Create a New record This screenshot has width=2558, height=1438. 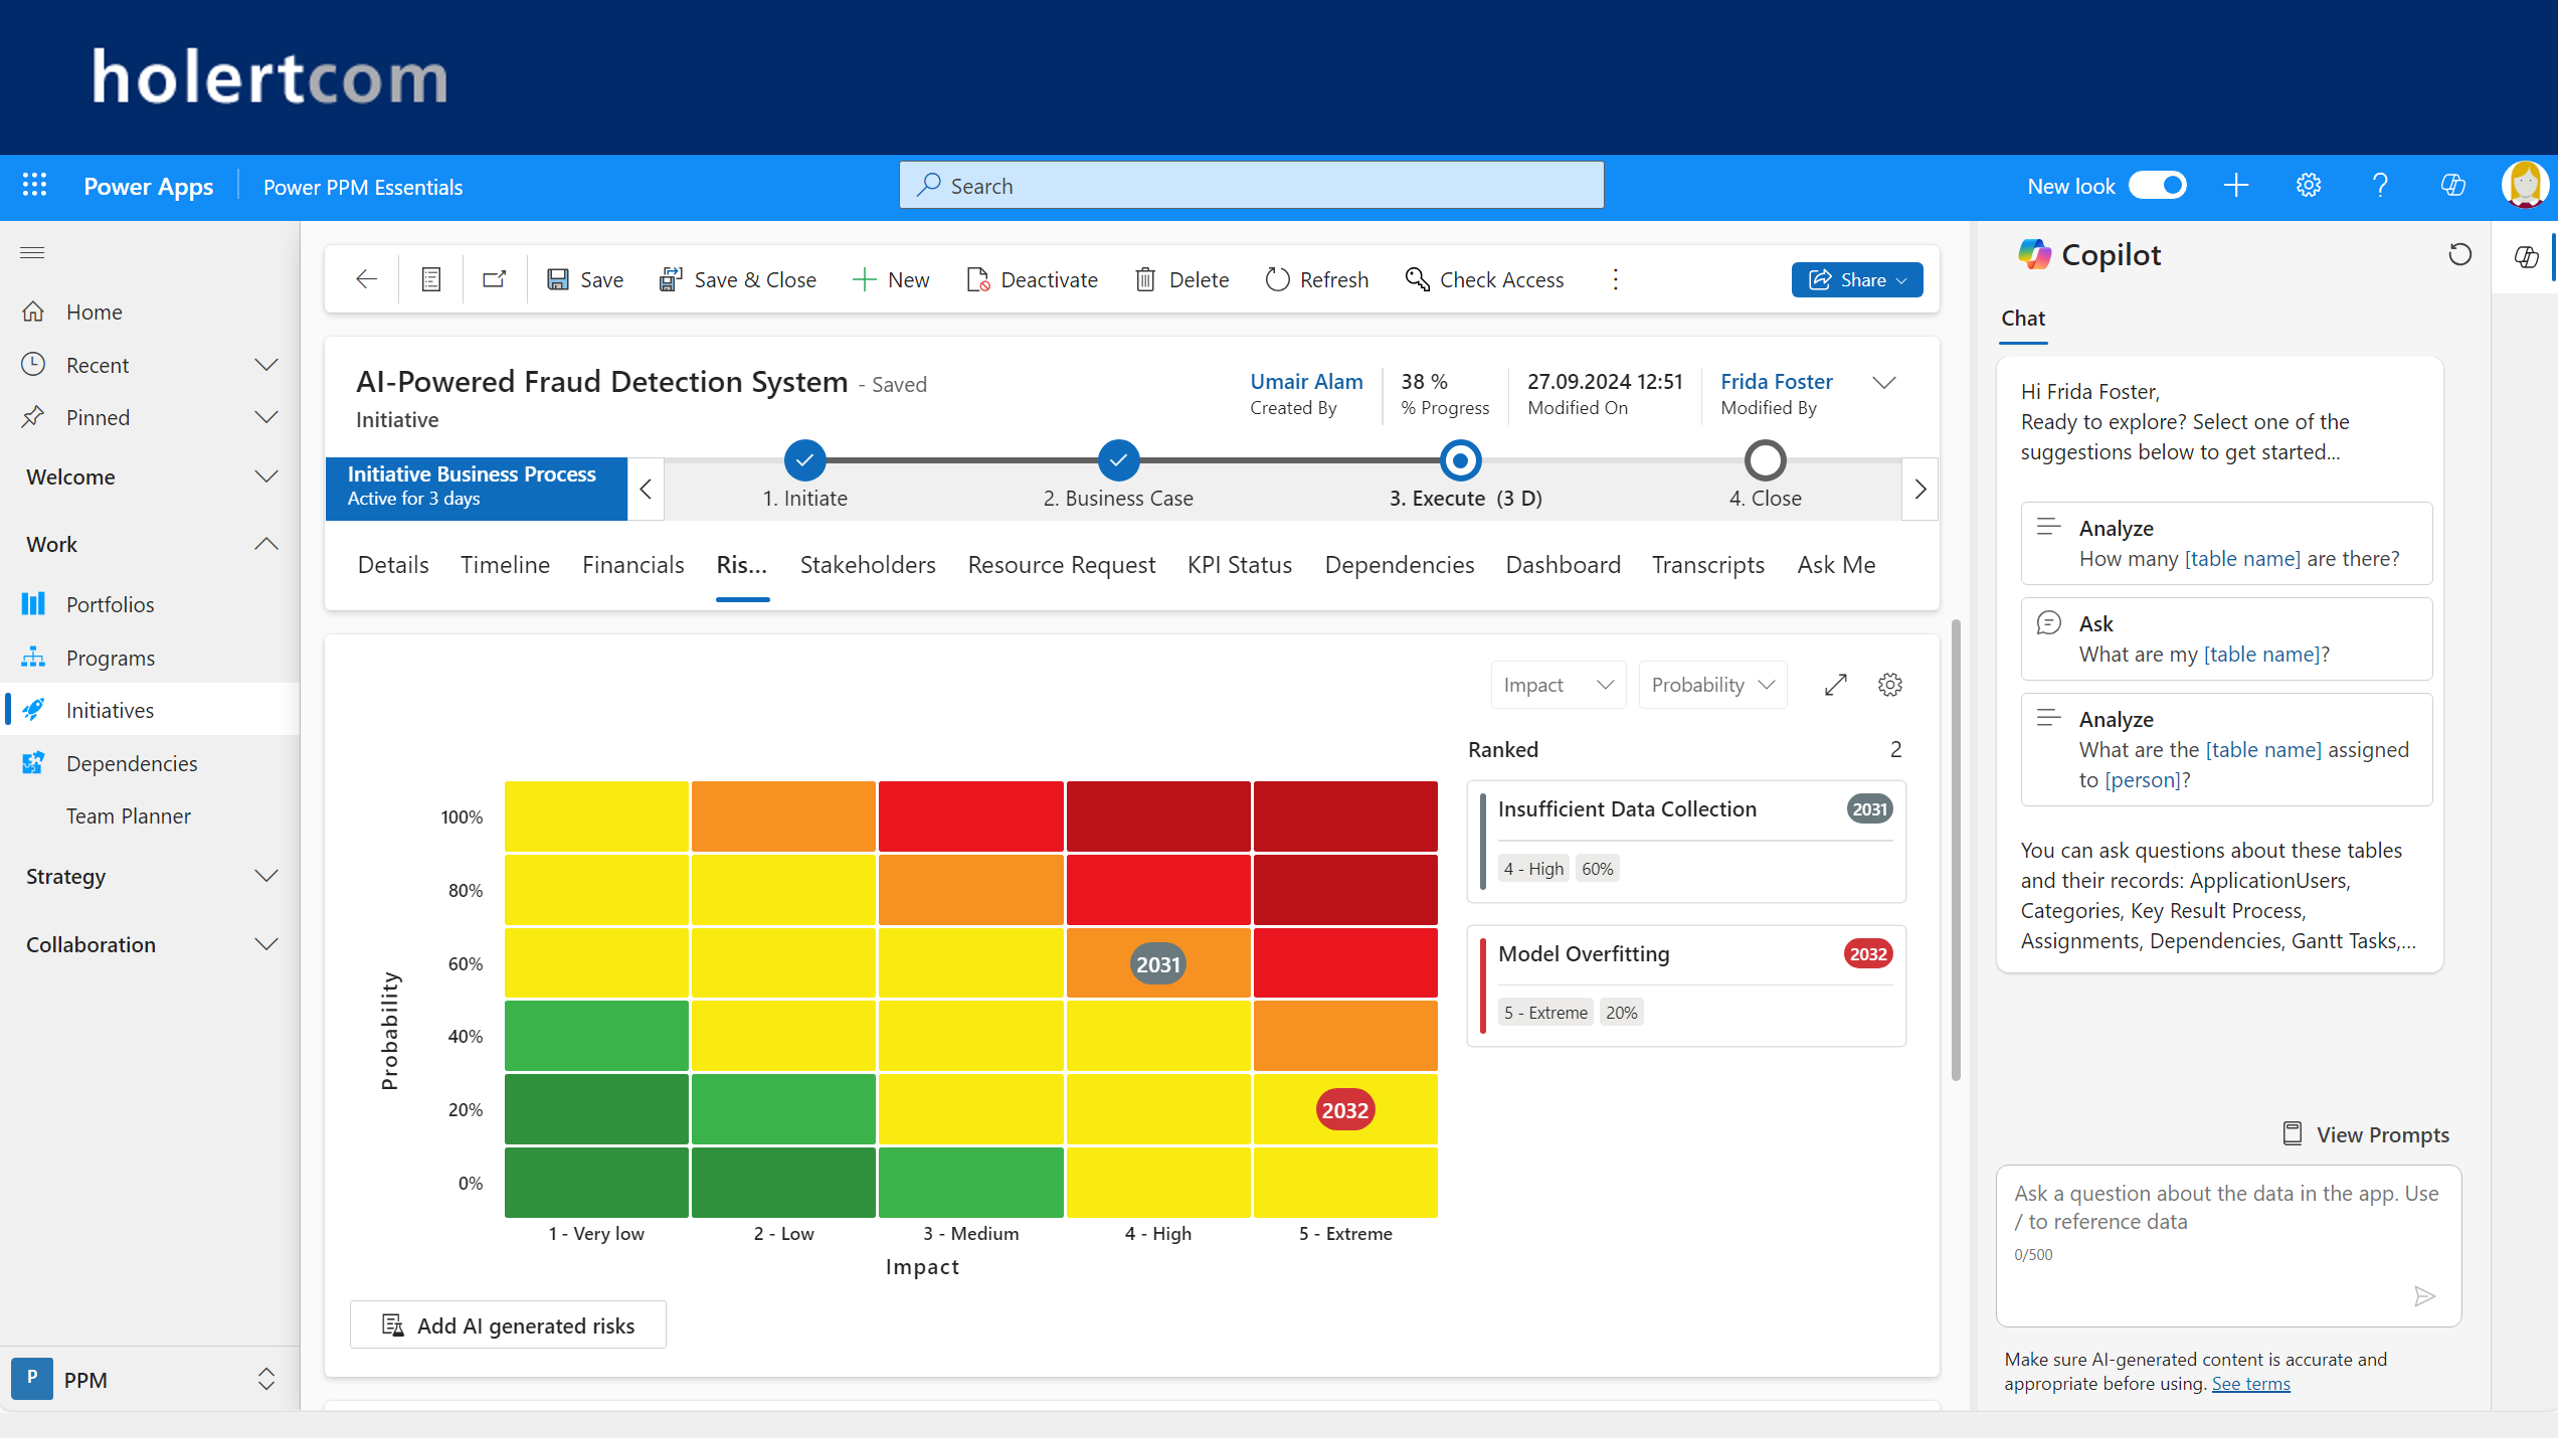(890, 279)
